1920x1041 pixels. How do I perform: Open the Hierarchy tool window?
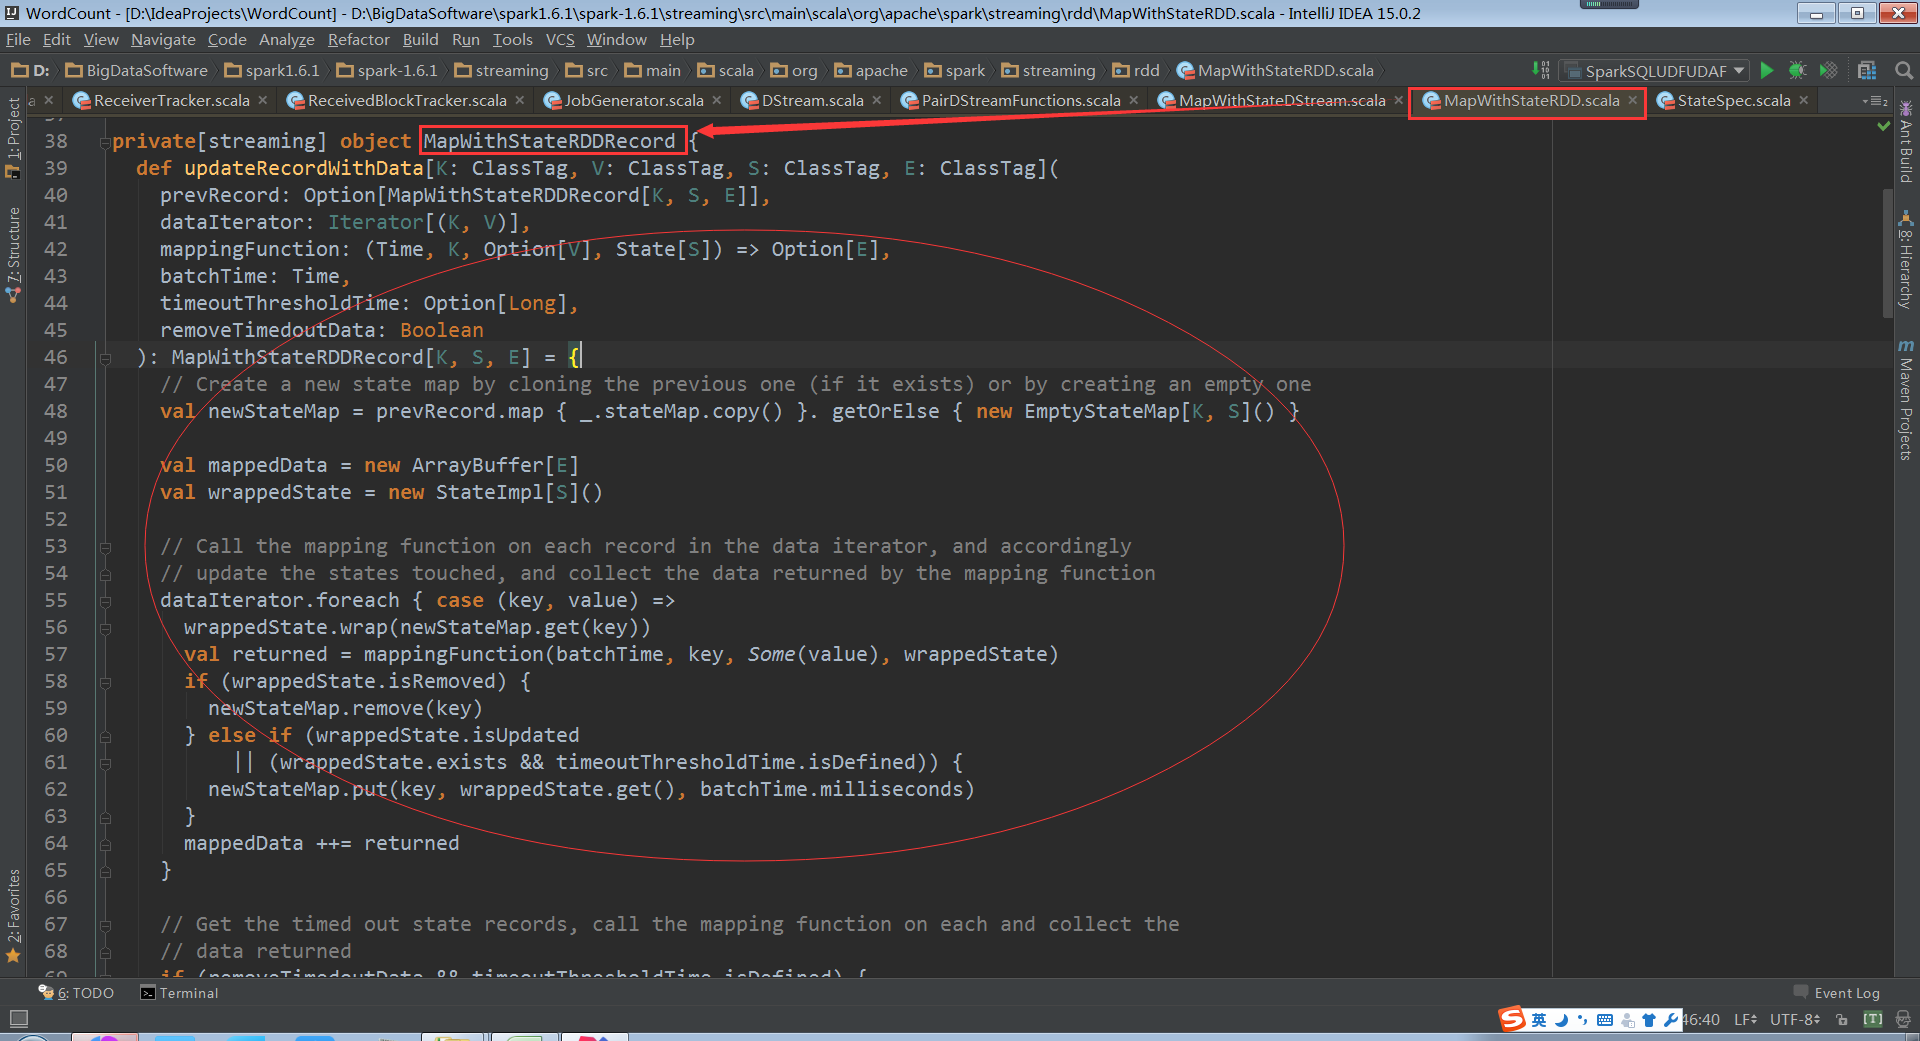[1906, 260]
